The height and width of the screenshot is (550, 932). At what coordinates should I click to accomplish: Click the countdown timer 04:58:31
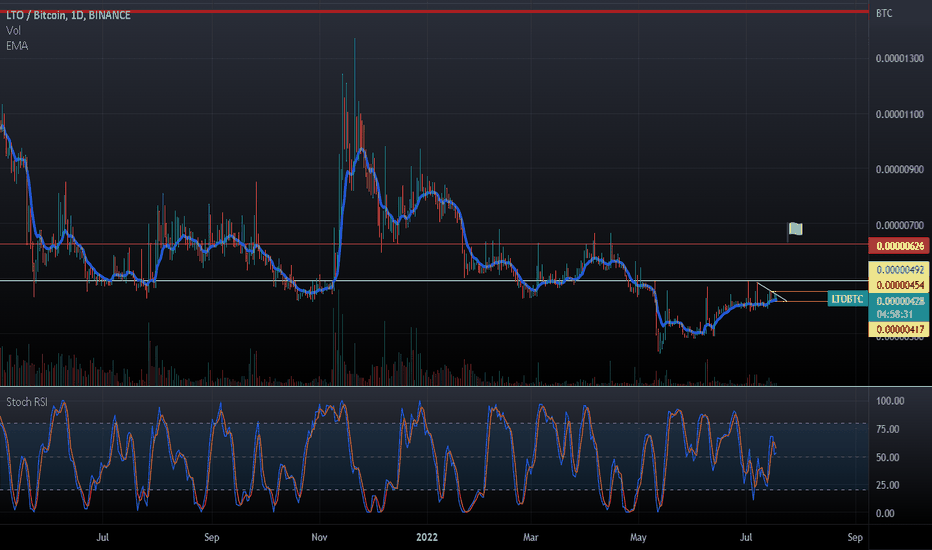click(895, 314)
